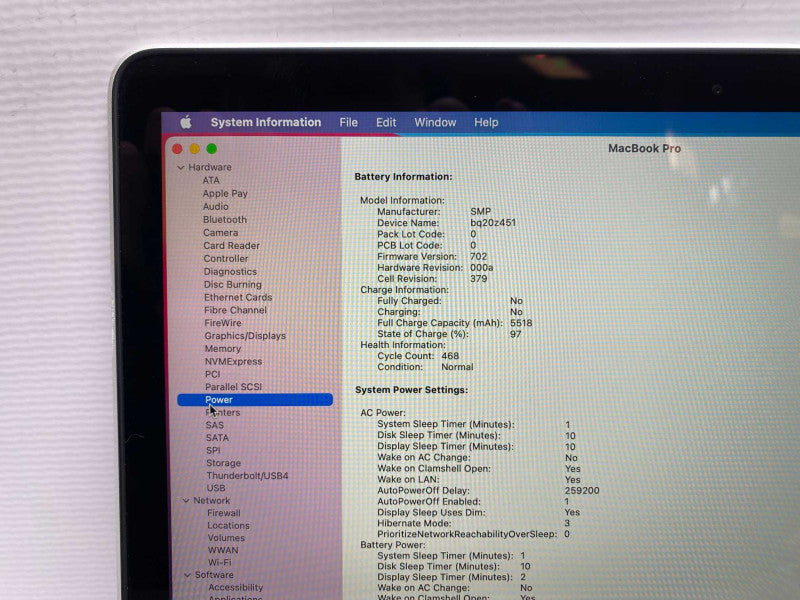Viewport: 800px width, 600px height.
Task: Select Bluetooth in the sidebar
Action: click(224, 219)
